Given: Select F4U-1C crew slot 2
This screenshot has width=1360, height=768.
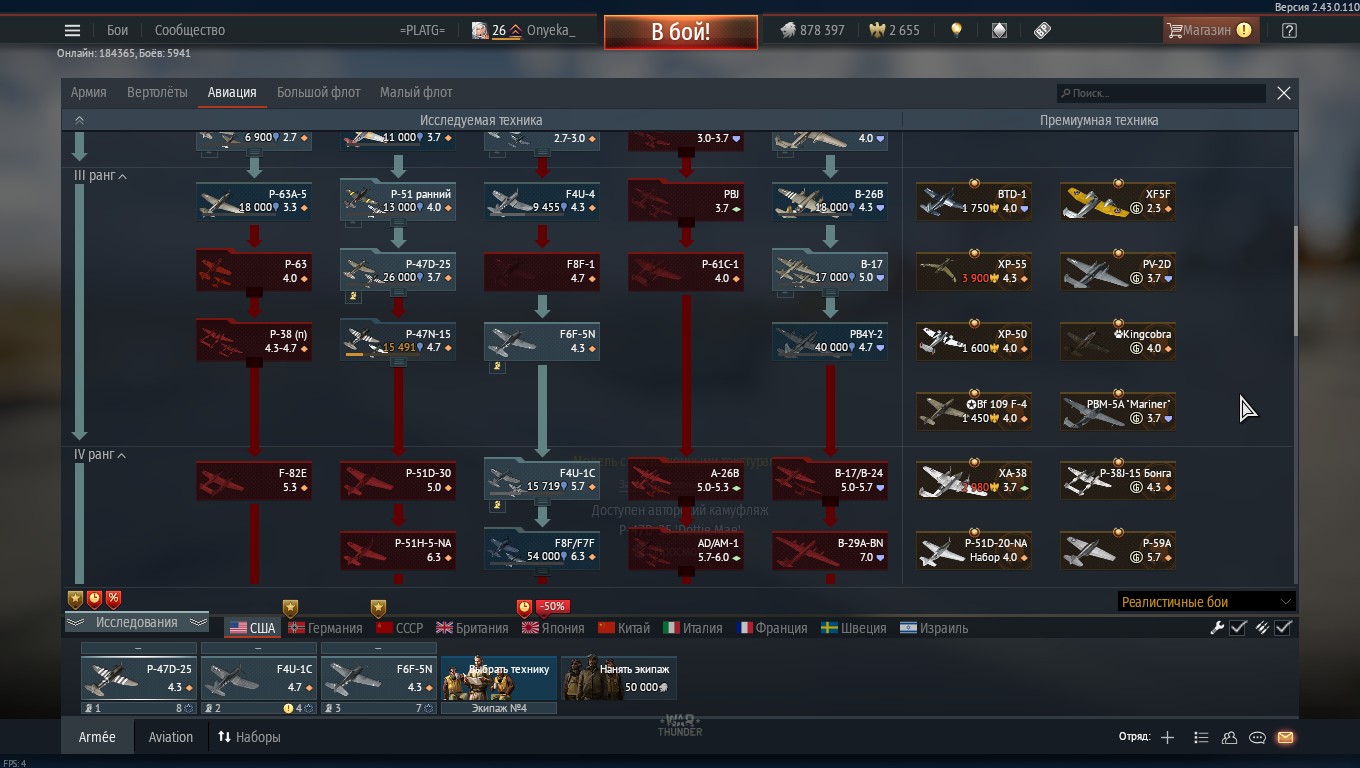Looking at the screenshot, I should pos(259,677).
